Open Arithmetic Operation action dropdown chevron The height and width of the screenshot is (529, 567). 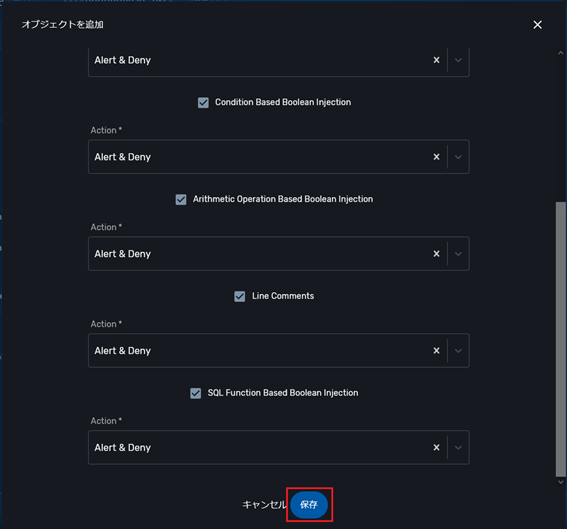pos(458,254)
